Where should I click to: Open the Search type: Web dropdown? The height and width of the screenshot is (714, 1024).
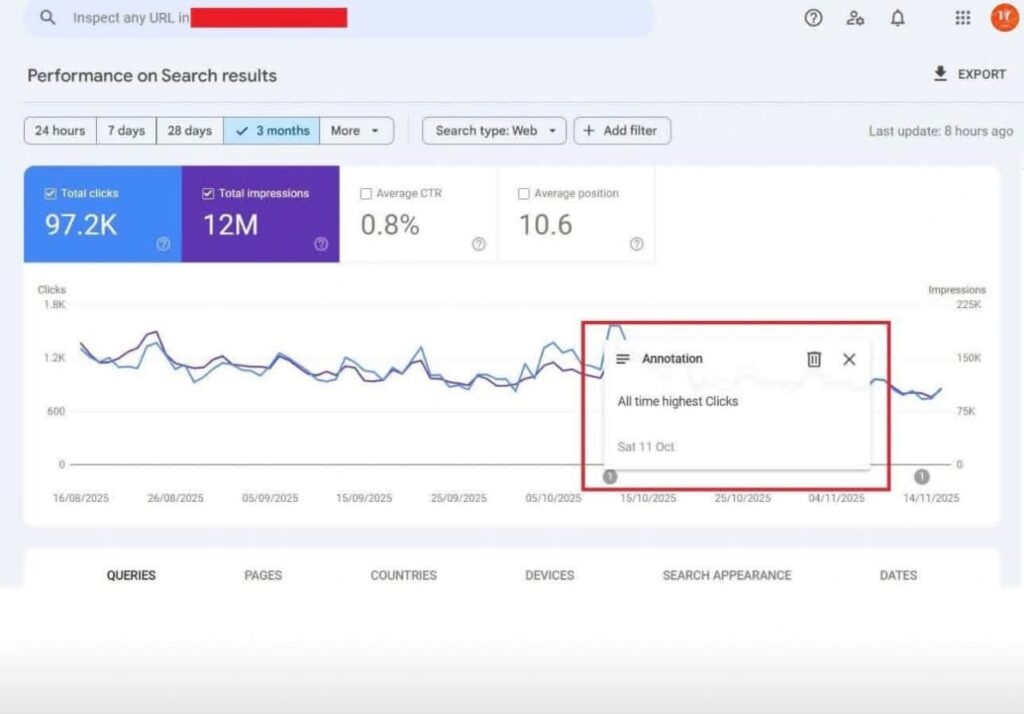click(494, 131)
